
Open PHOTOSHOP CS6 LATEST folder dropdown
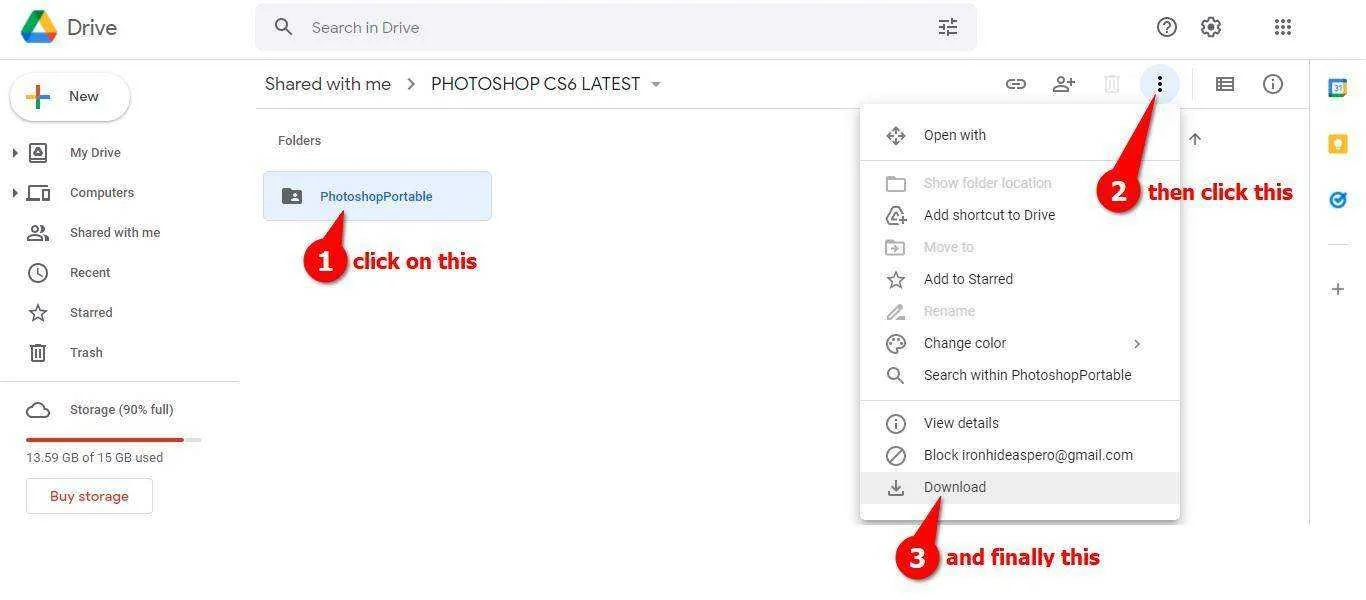point(656,84)
